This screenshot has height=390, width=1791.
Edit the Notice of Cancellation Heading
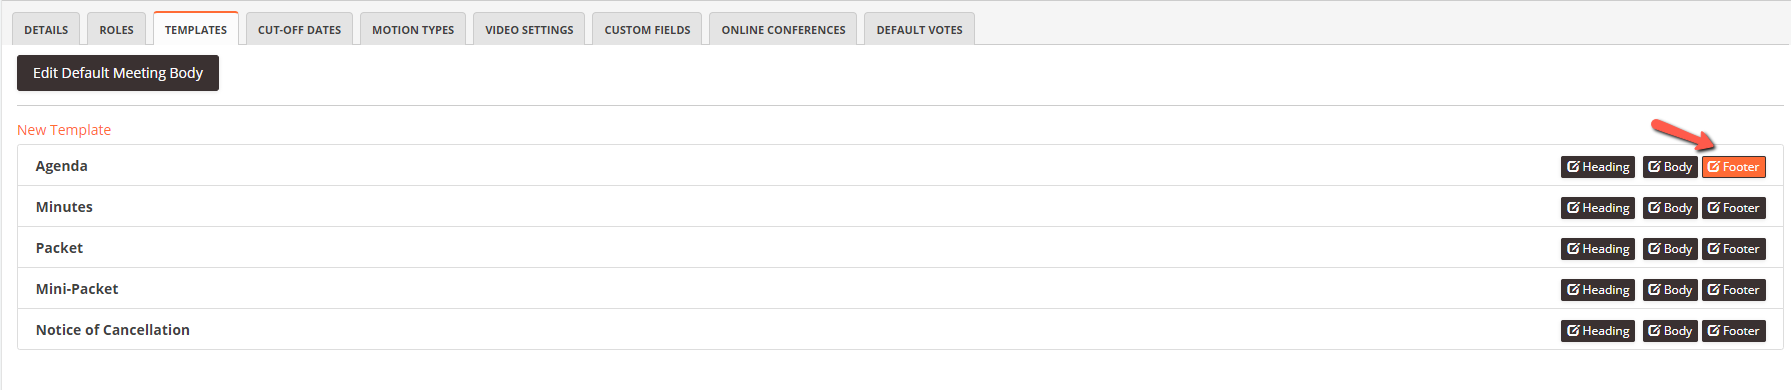pos(1598,331)
